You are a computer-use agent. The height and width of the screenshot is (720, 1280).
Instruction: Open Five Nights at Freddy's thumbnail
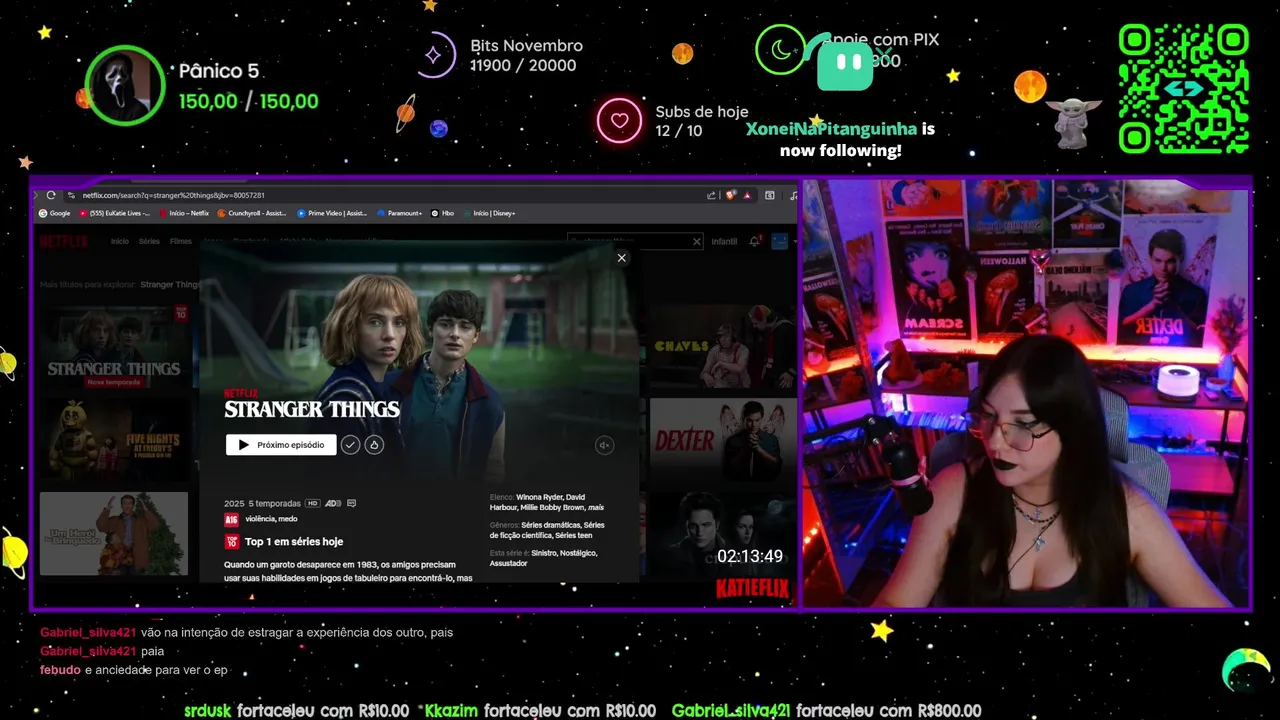pyautogui.click(x=114, y=441)
